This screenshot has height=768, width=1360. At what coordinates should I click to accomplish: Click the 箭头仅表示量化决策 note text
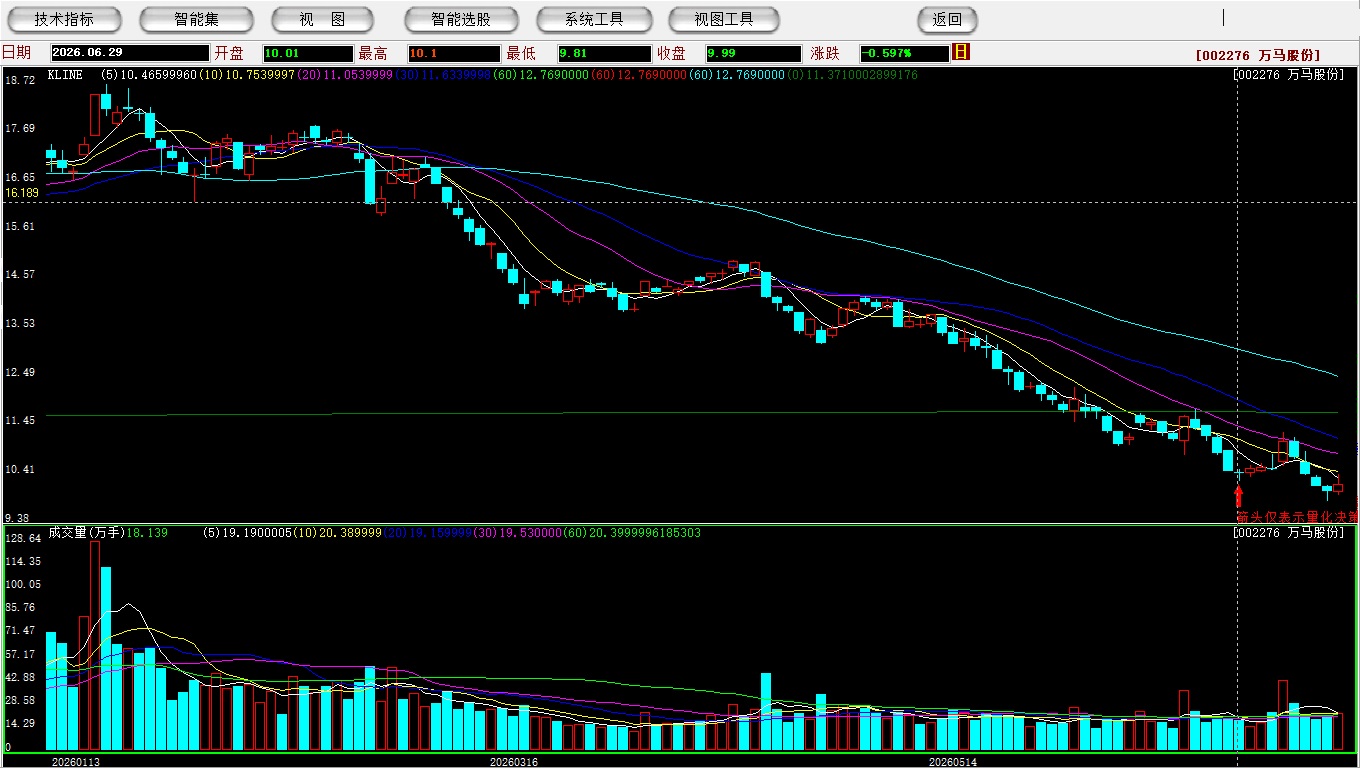(x=1296, y=517)
